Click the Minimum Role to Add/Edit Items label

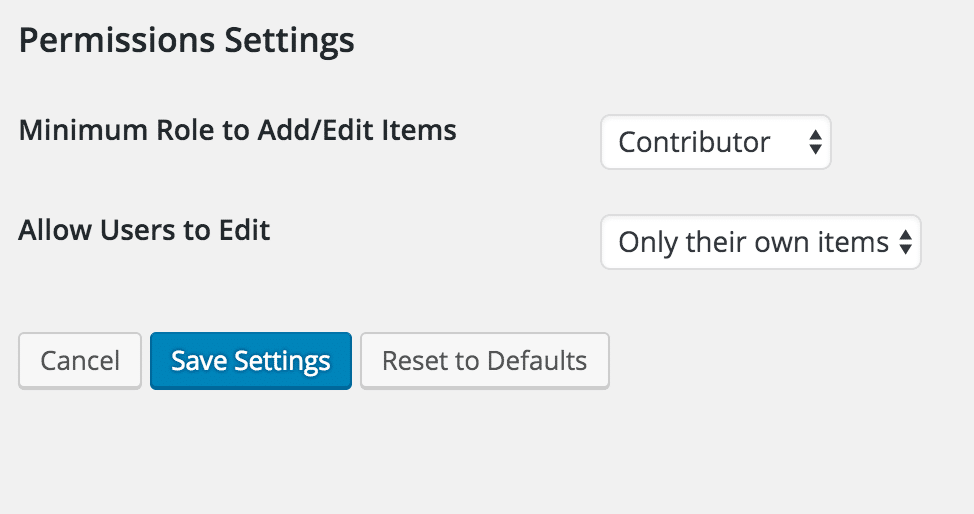tap(237, 131)
